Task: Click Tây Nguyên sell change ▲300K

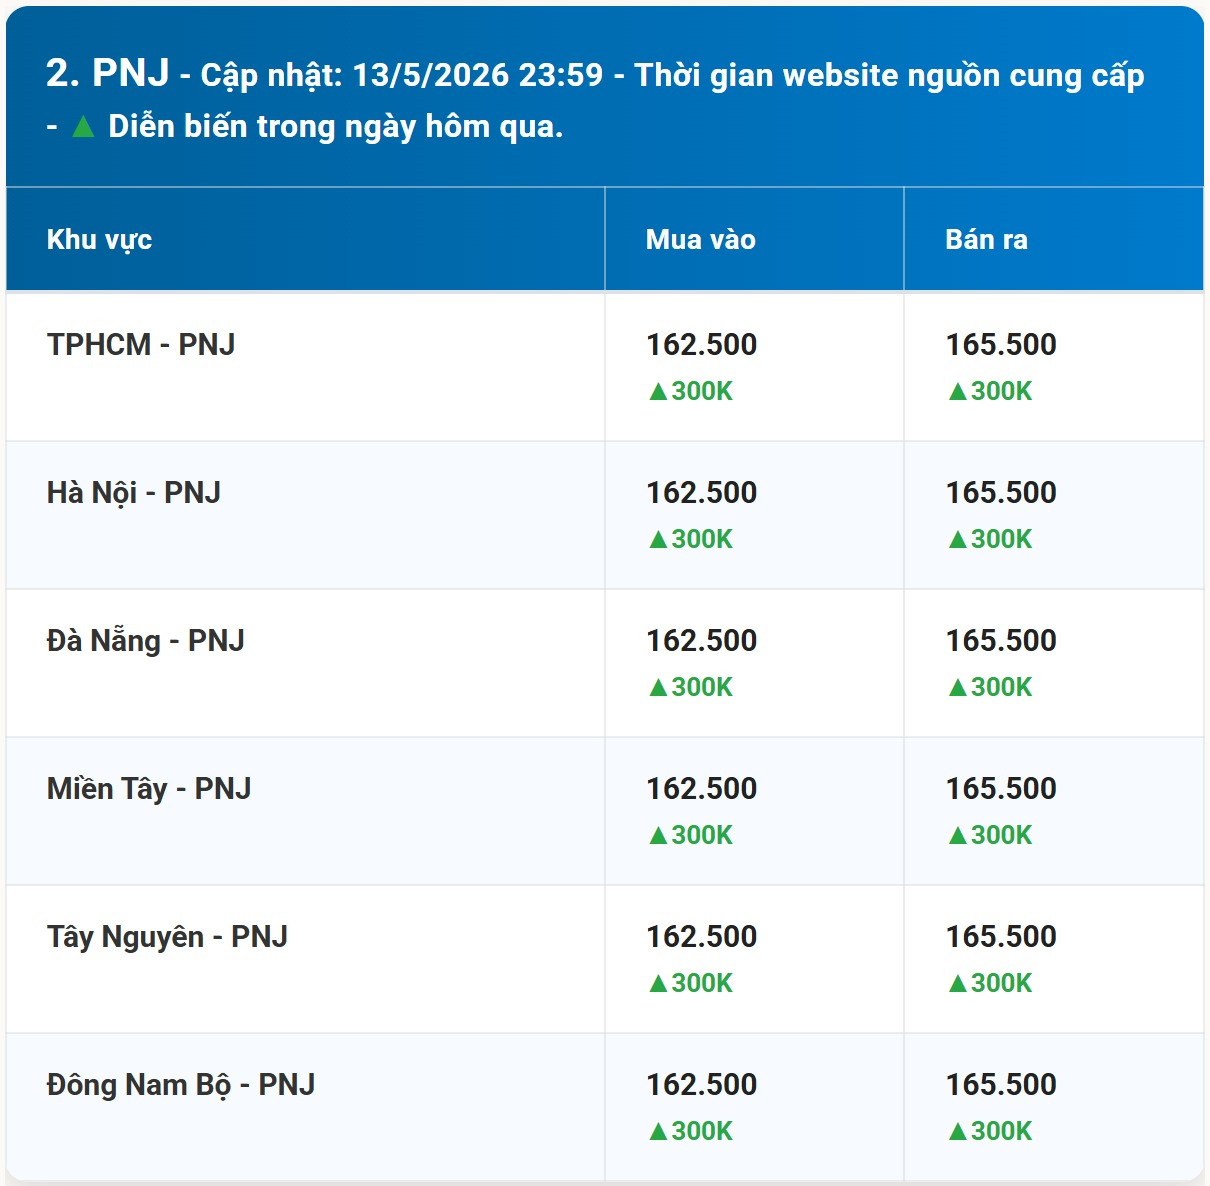Action: click(990, 983)
